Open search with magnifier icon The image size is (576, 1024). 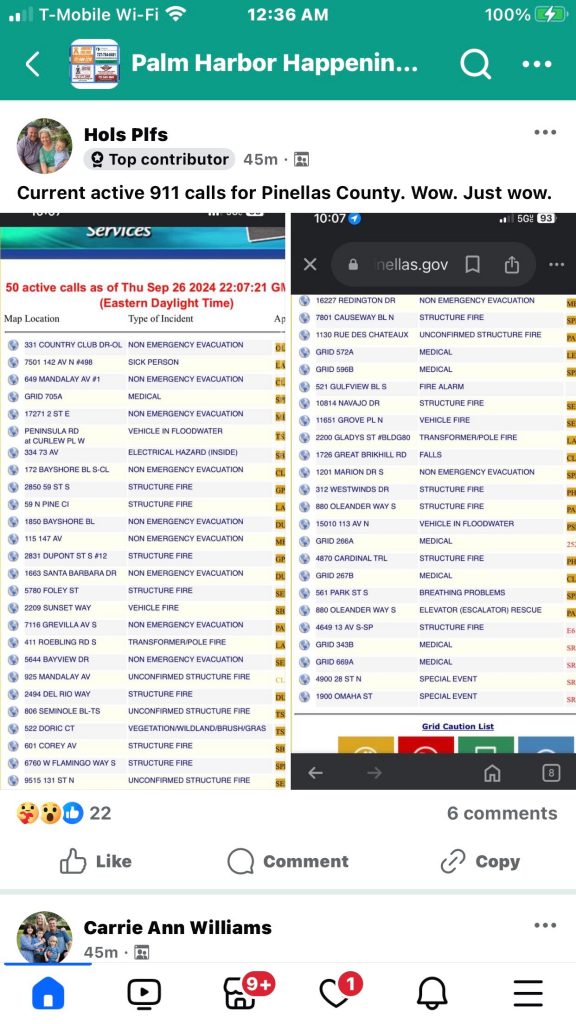click(x=475, y=64)
